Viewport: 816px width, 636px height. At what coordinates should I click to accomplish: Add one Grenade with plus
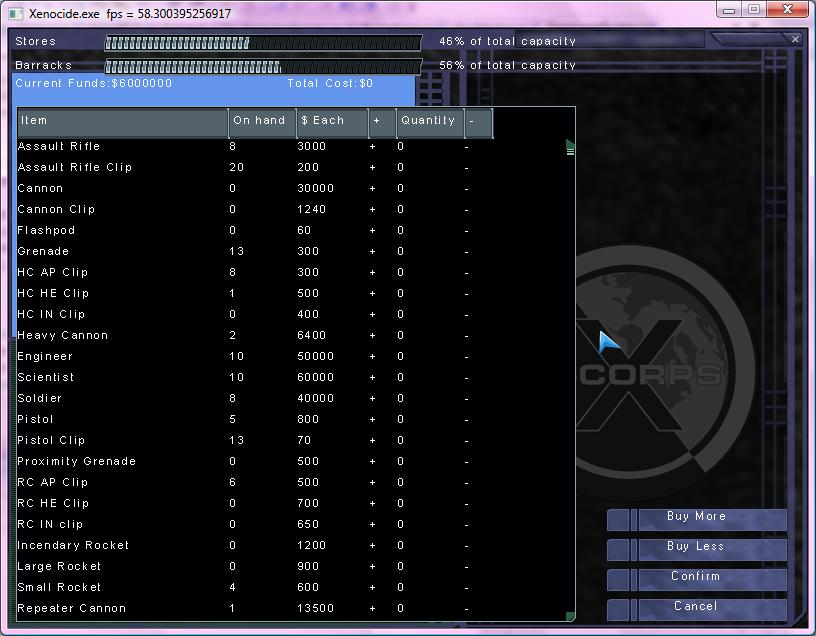(373, 251)
